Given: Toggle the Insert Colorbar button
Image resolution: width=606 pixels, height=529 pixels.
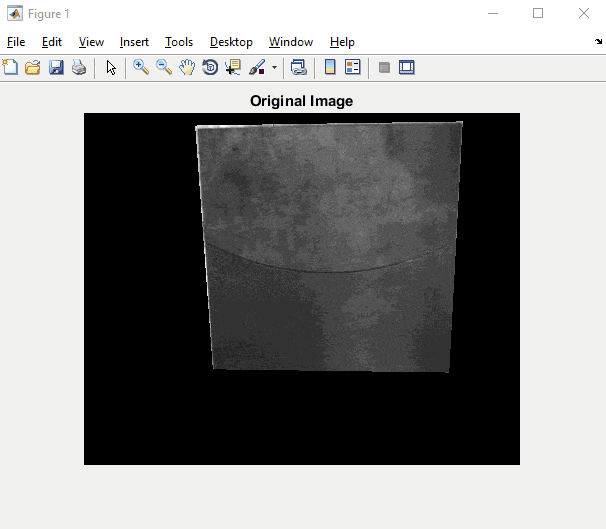Looking at the screenshot, I should point(330,68).
